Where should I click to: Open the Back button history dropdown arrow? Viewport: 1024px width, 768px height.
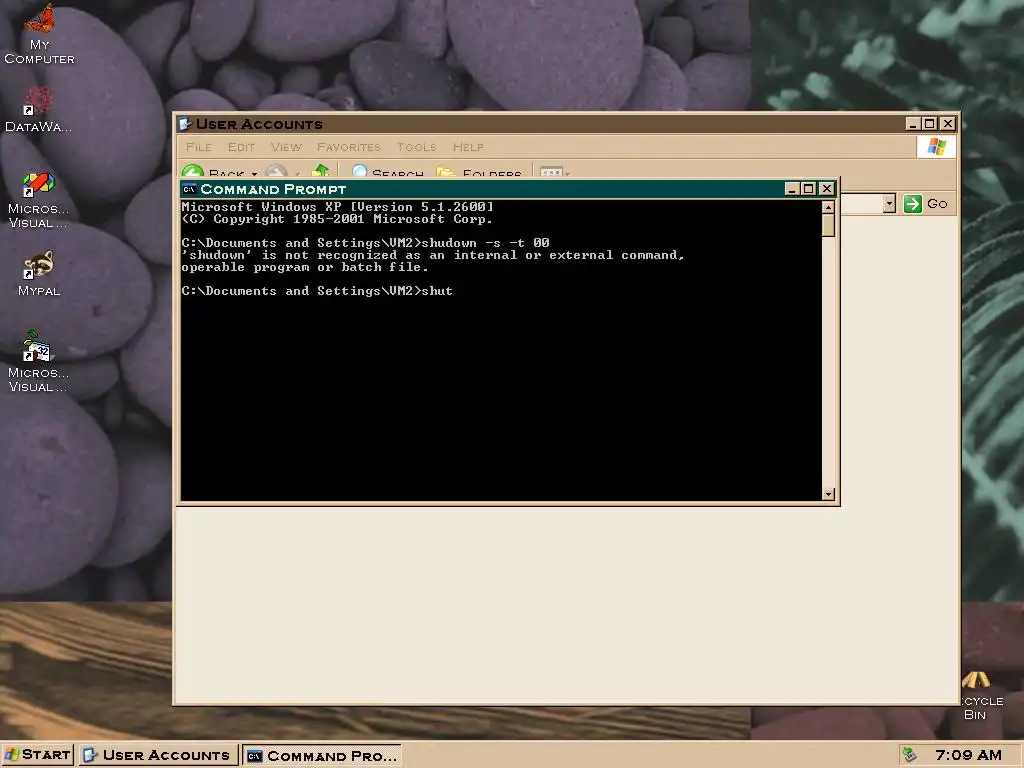255,174
